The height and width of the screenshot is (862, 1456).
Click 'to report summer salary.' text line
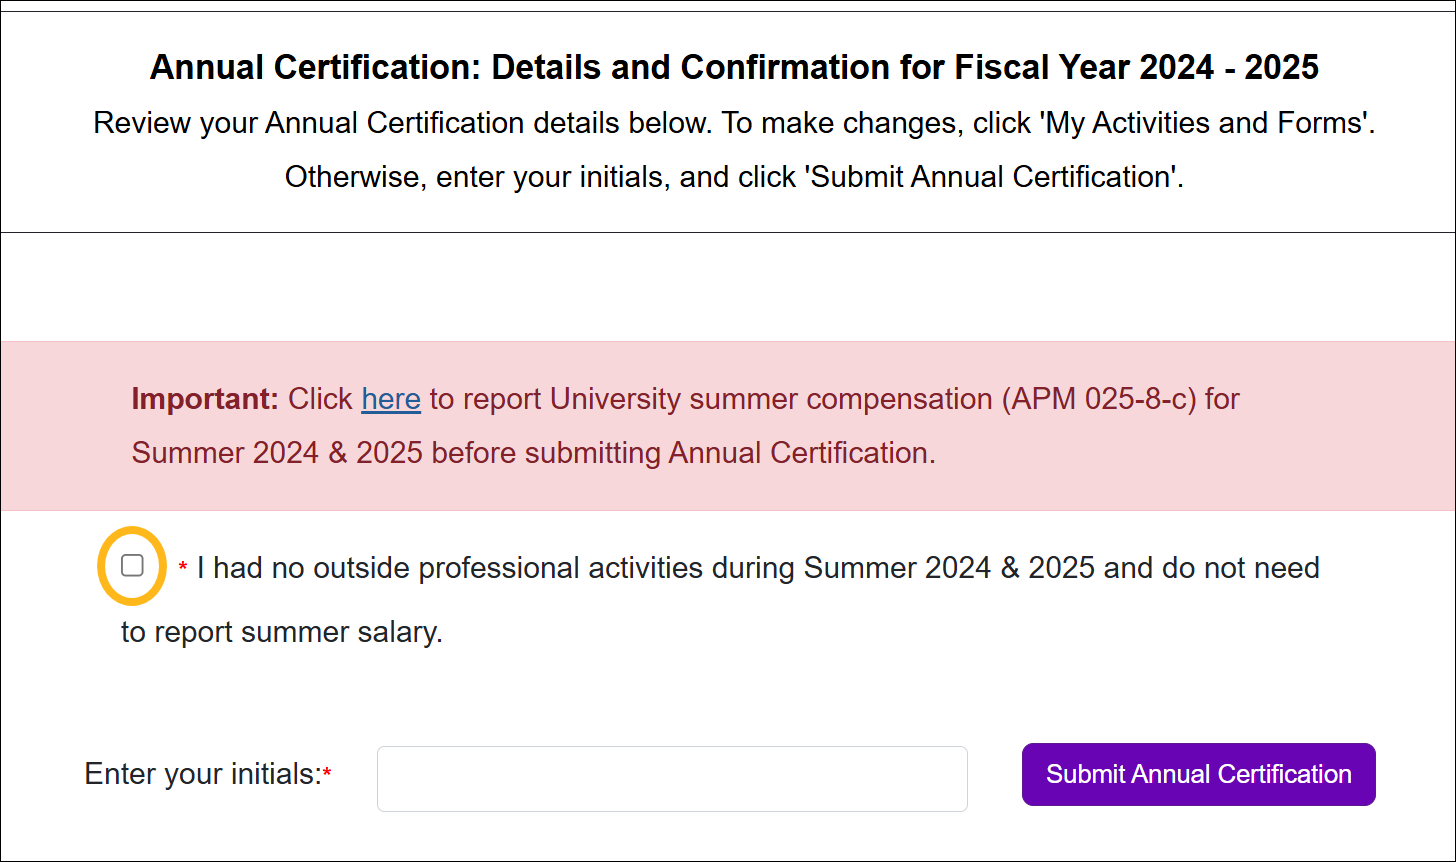(x=282, y=632)
